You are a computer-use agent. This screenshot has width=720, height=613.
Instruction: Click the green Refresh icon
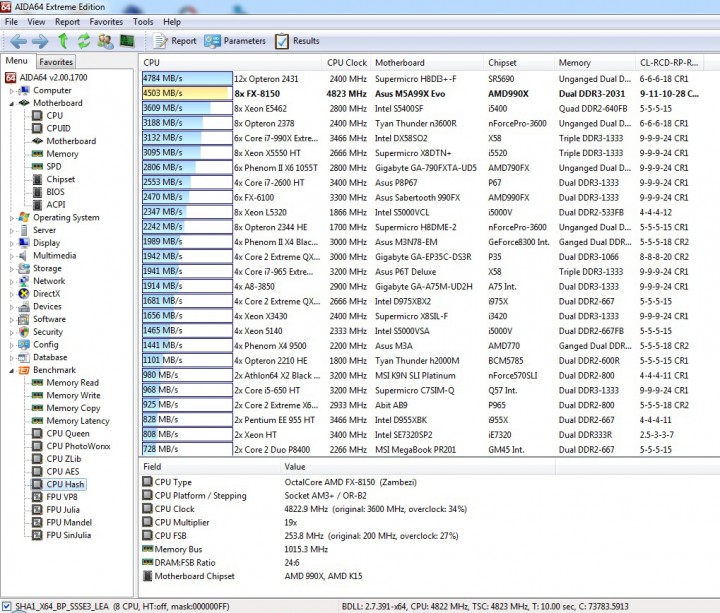click(84, 41)
